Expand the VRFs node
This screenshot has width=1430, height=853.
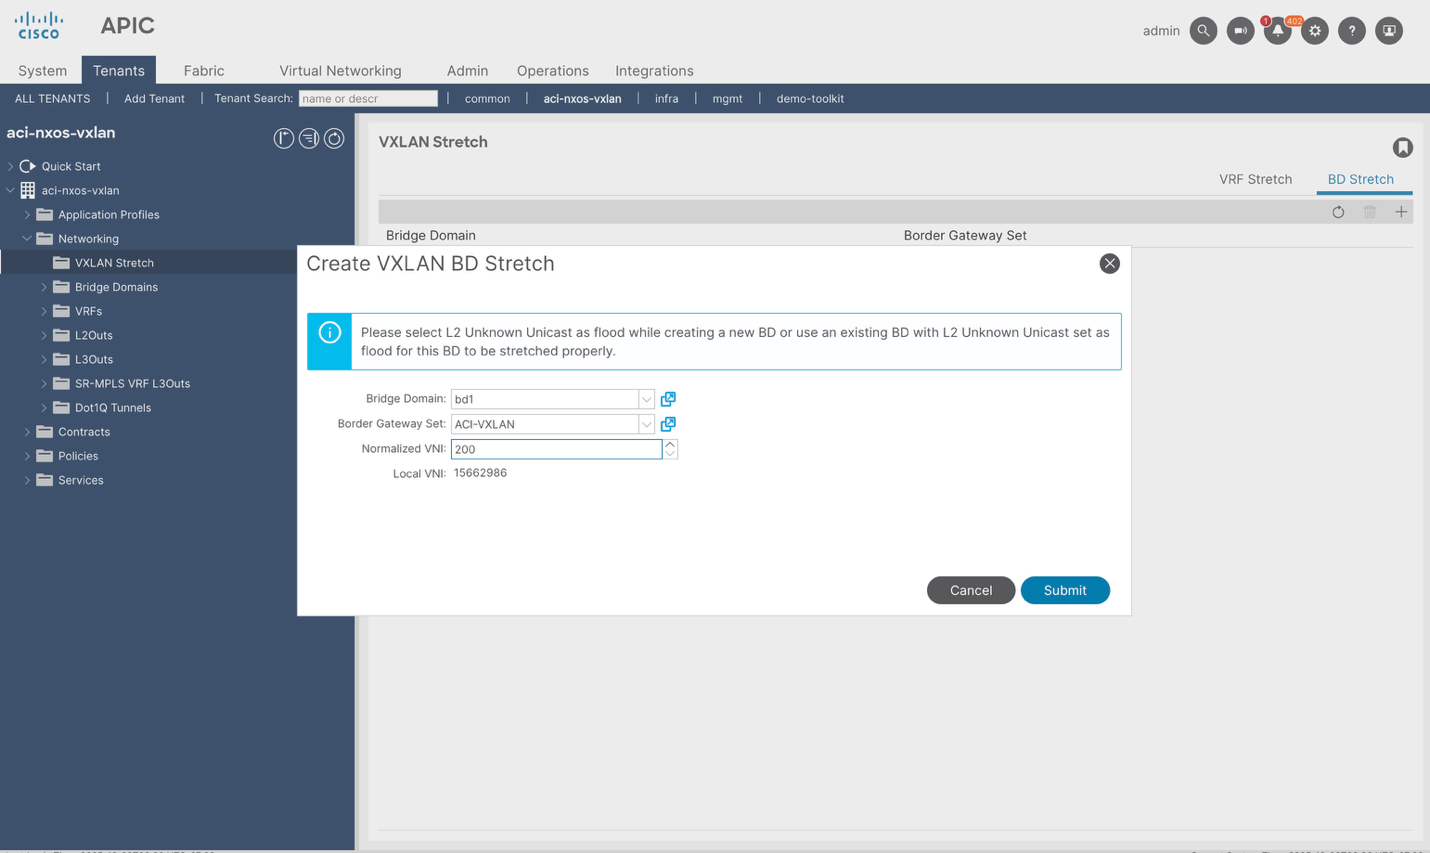[x=44, y=311]
